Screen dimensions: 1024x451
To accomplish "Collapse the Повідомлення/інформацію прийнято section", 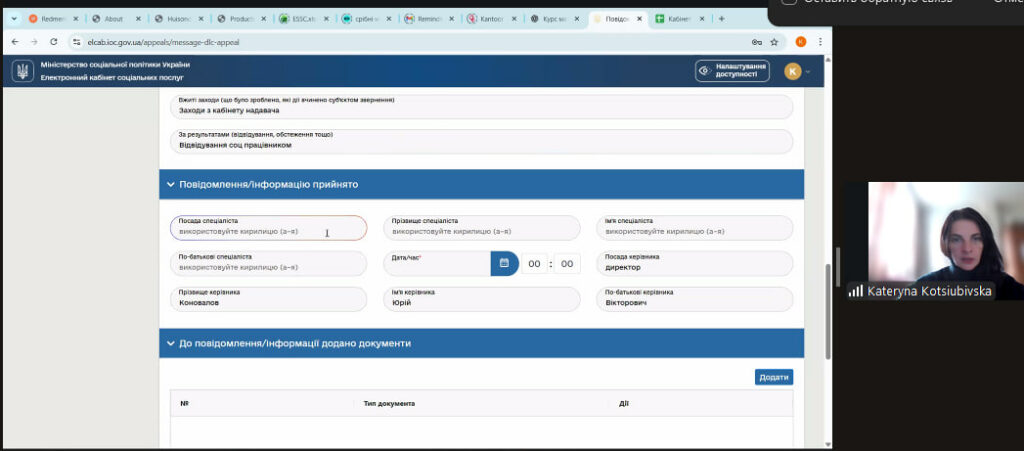I will (169, 185).
